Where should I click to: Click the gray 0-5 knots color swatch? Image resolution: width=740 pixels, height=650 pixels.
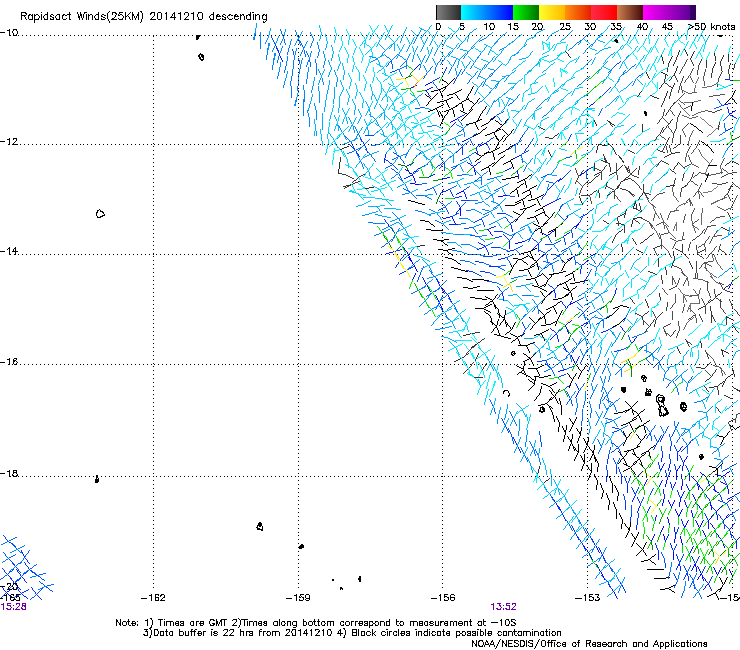tap(448, 12)
